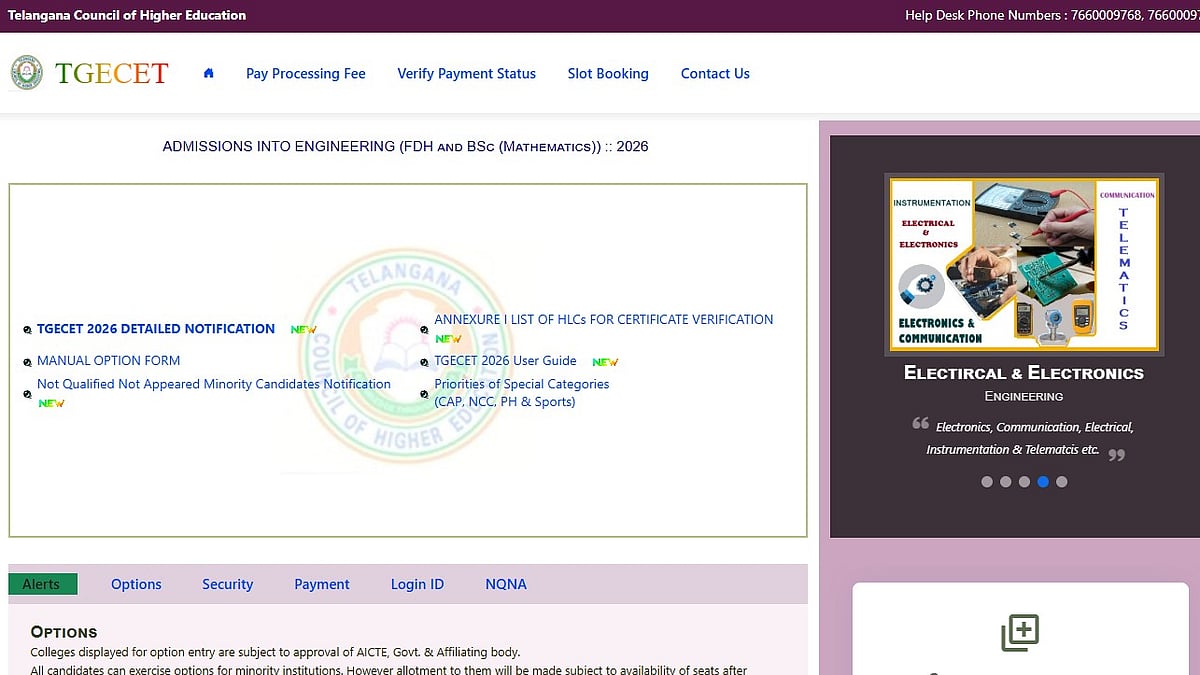Click the OPTIONS section heading
Screen dimensions: 1200x675
click(x=64, y=632)
